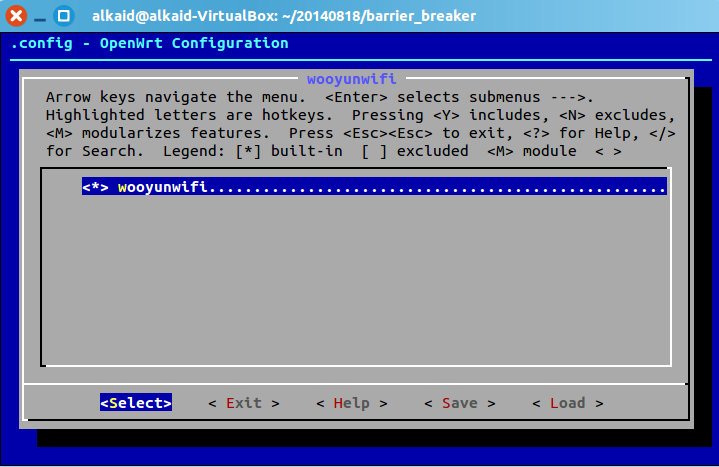The width and height of the screenshot is (719, 467).
Task: Click the </> search hint text
Action: pyautogui.click(x=662, y=133)
